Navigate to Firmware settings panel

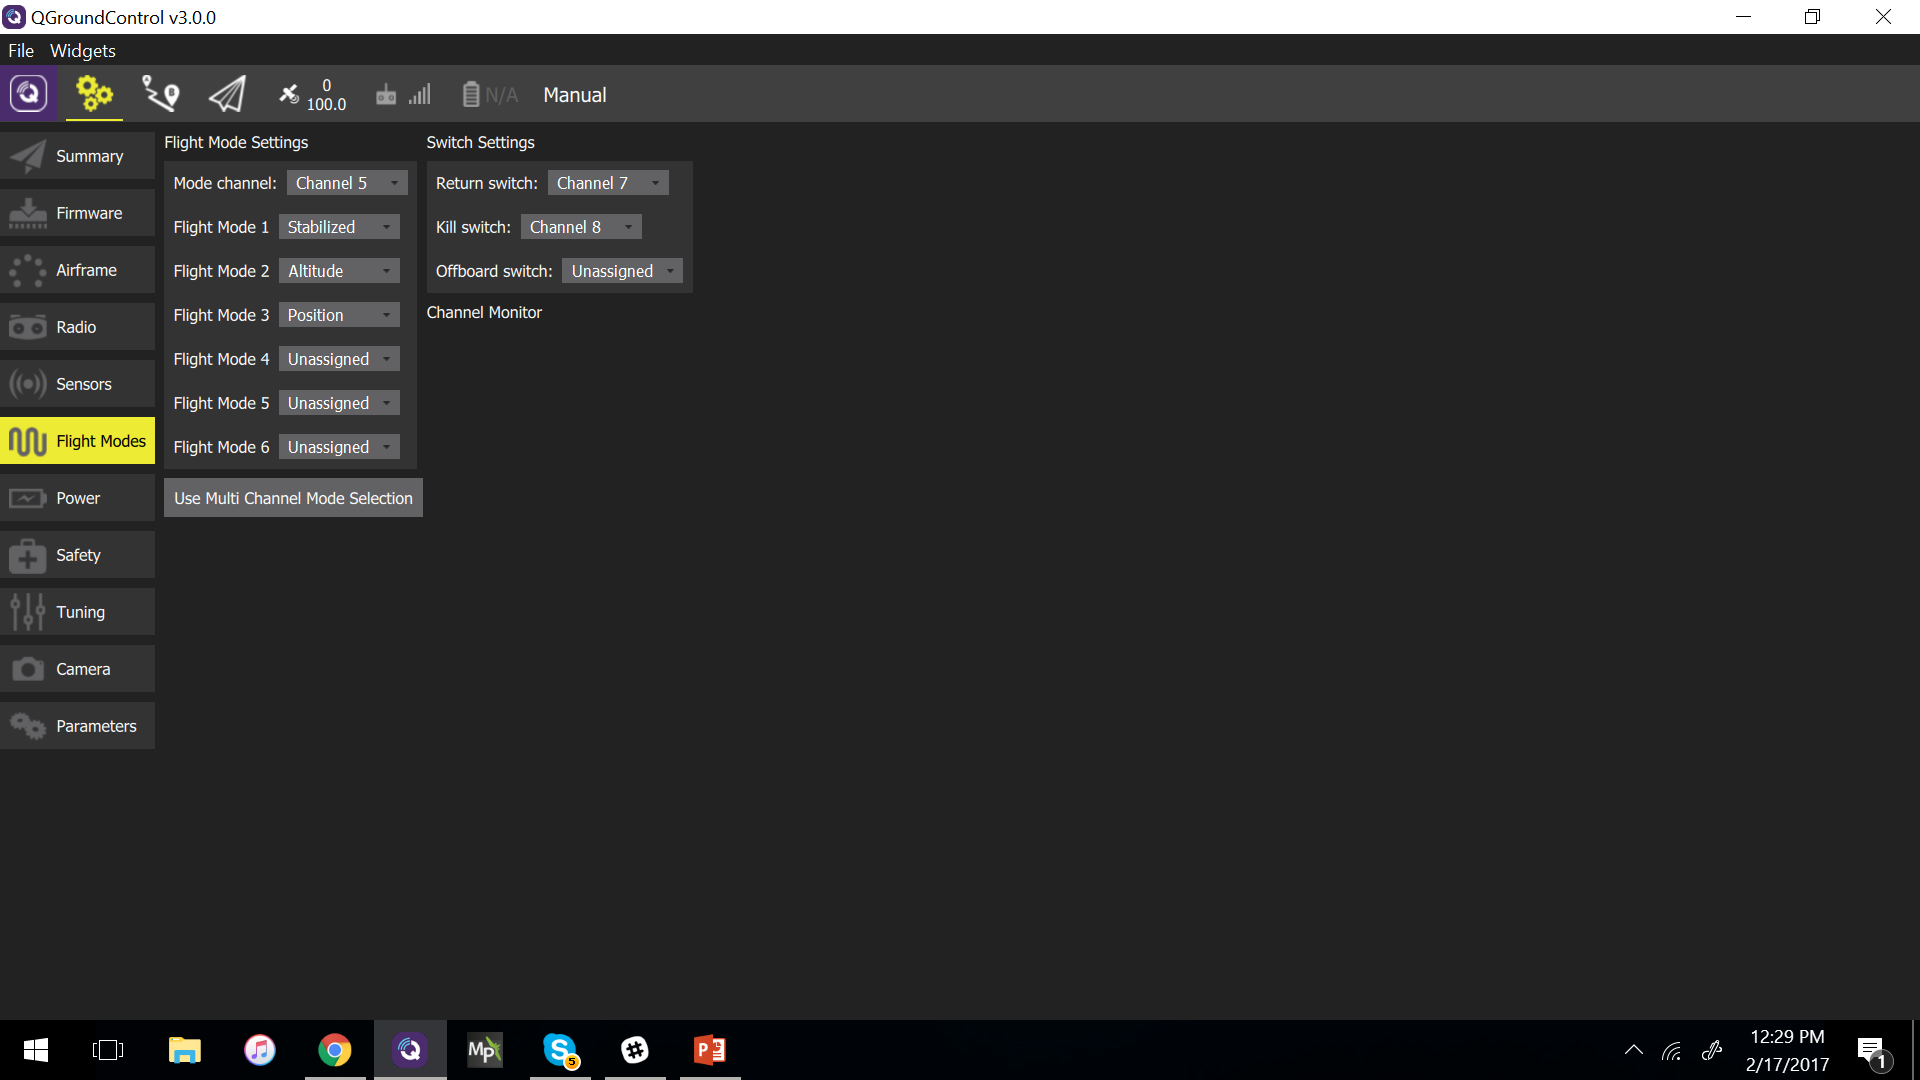tap(86, 212)
